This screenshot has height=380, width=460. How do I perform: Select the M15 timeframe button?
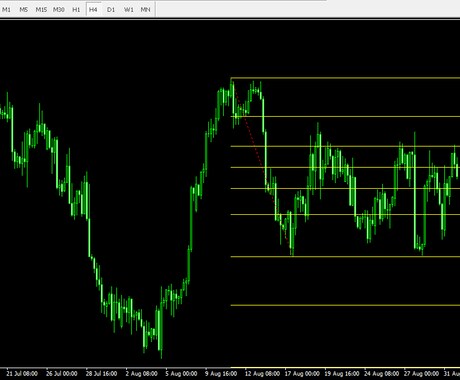(x=41, y=10)
